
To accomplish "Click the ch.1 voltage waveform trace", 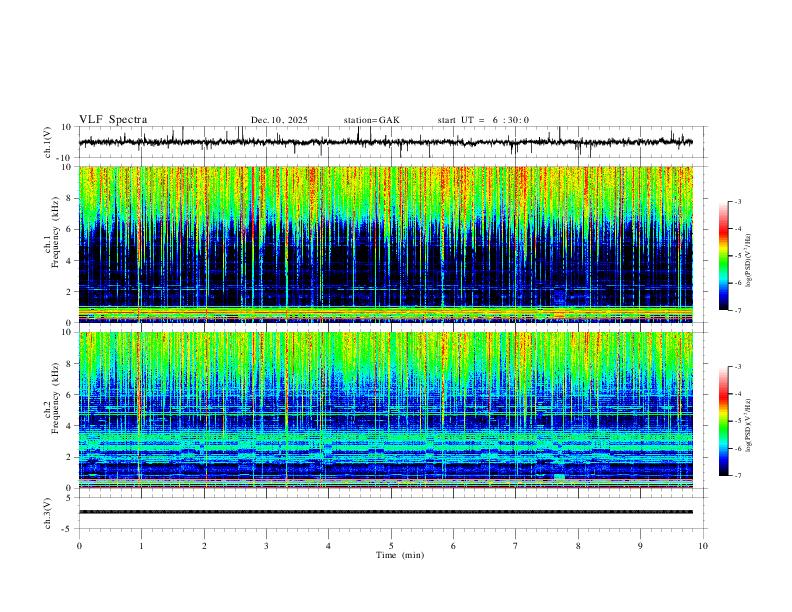I will click(x=386, y=142).
